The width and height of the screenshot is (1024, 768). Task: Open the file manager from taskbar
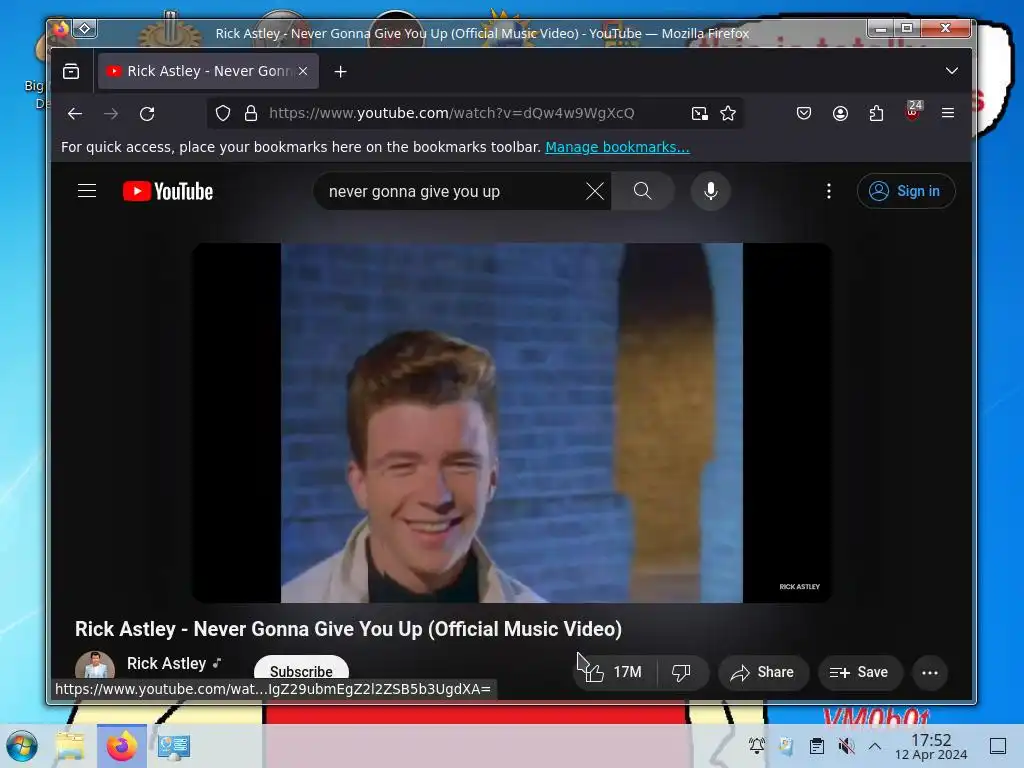point(70,746)
